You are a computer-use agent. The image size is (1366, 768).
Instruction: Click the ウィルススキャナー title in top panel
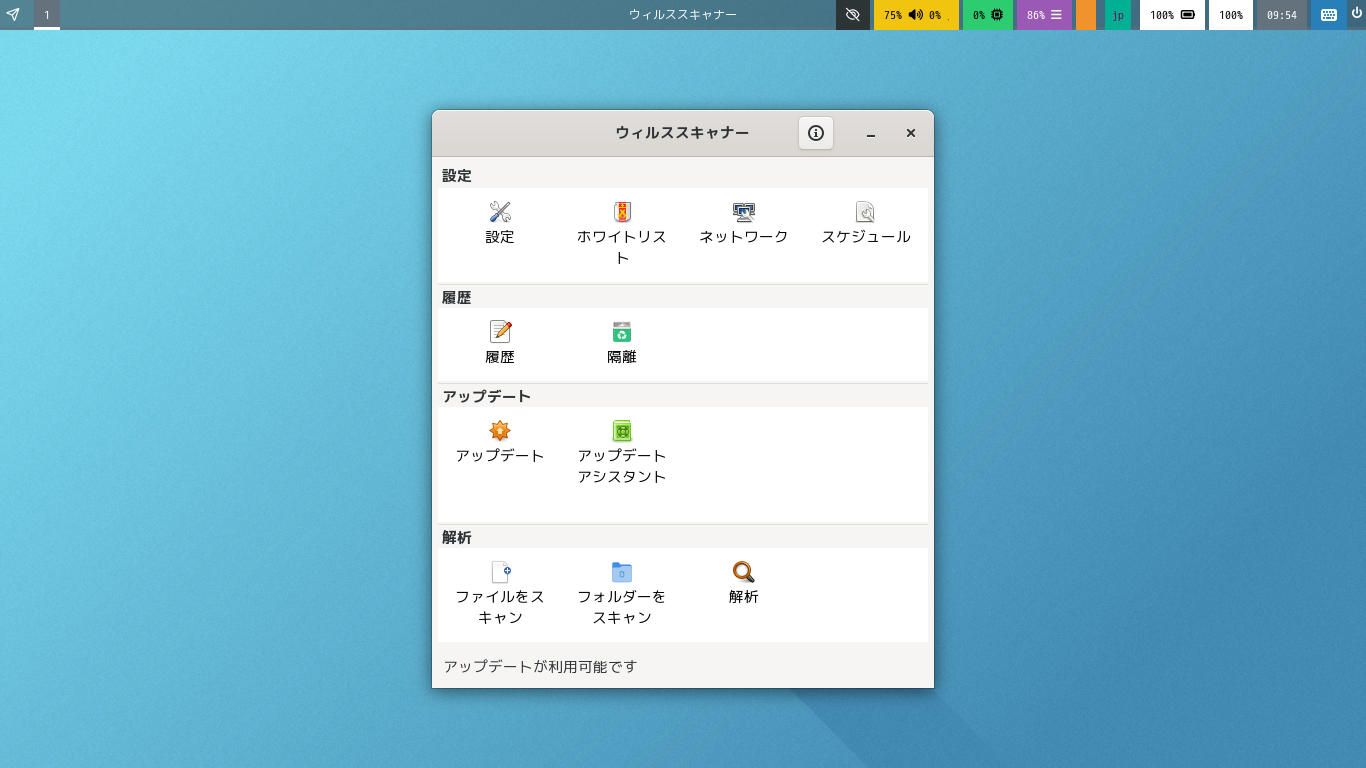(x=683, y=15)
